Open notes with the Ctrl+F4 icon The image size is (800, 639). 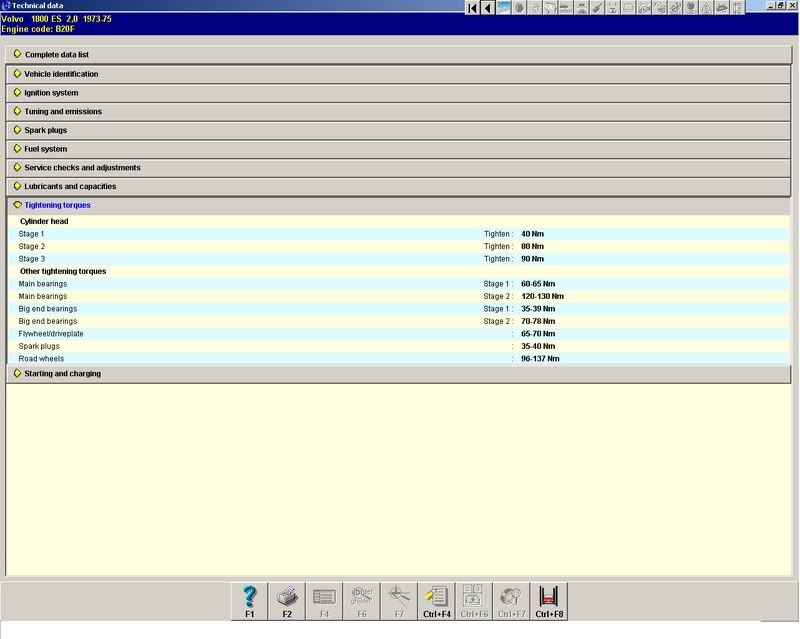[x=436, y=601]
